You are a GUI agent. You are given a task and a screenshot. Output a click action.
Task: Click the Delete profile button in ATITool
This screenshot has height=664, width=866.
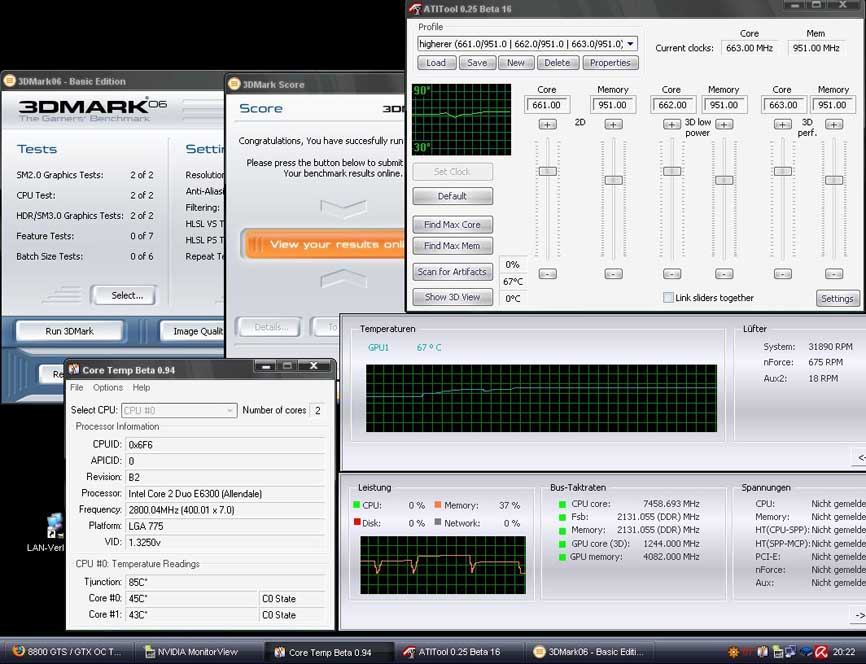[x=557, y=62]
